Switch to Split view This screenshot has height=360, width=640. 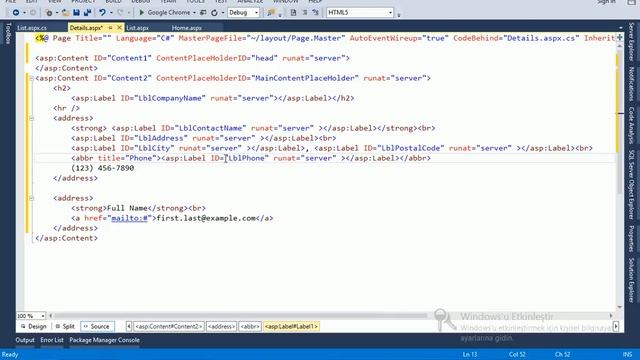65,327
